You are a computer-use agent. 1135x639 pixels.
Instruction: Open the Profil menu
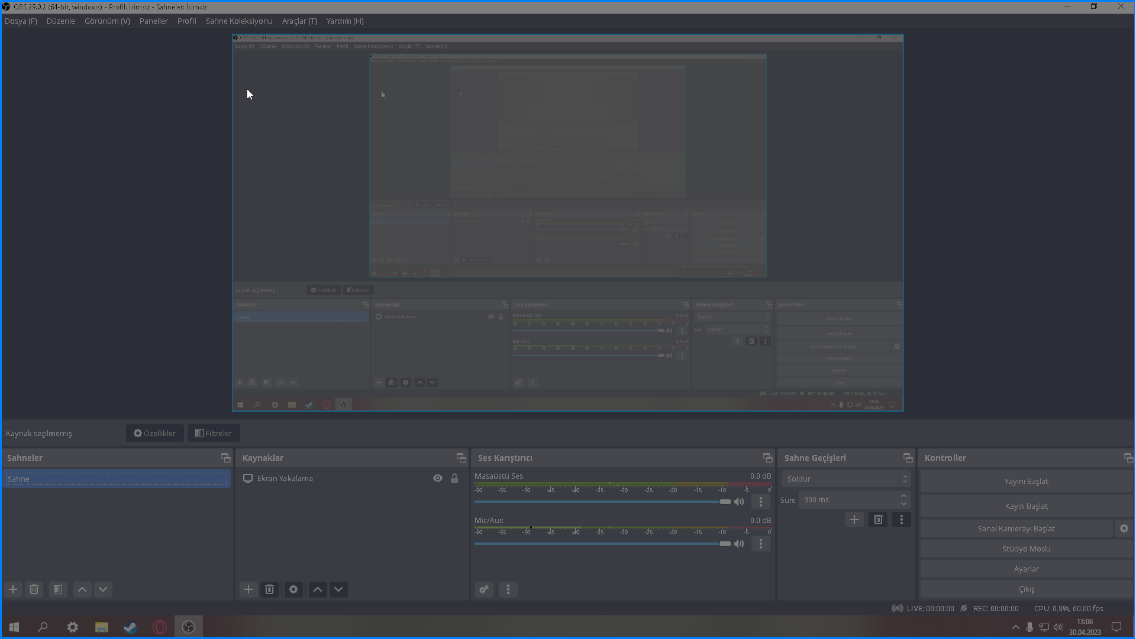tap(187, 21)
